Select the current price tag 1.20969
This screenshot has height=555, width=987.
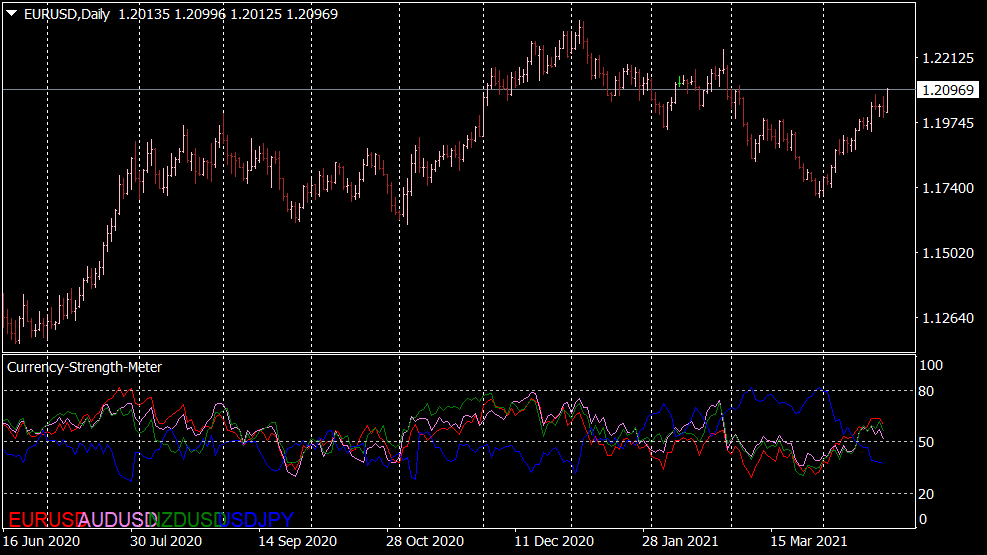[x=948, y=90]
